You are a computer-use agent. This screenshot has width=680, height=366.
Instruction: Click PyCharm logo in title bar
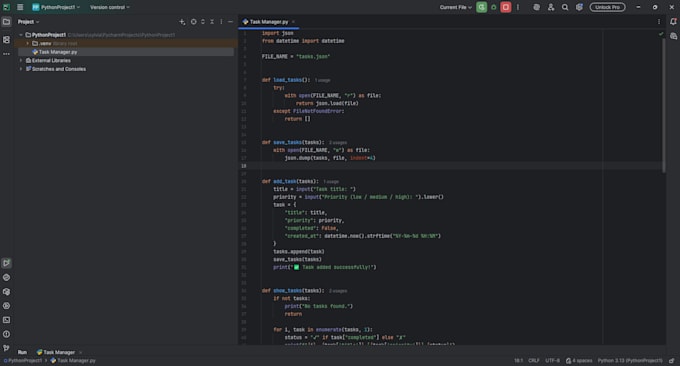click(x=6, y=7)
